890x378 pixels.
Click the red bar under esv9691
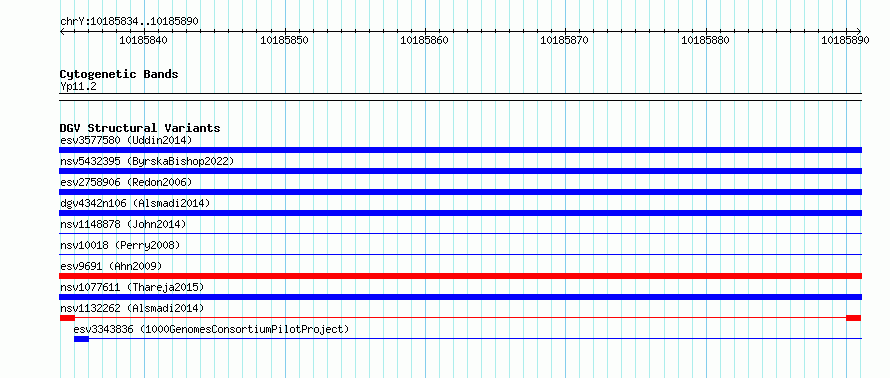tap(460, 276)
